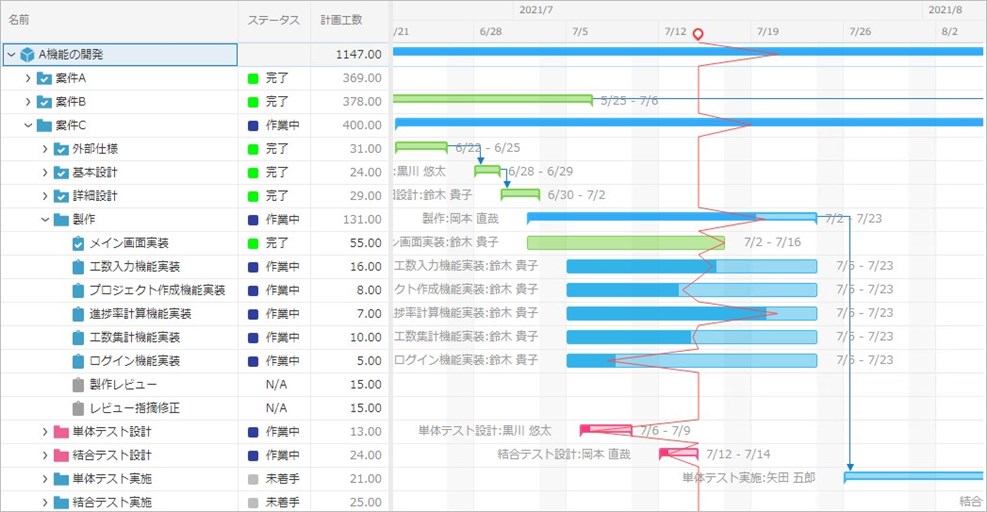Click the clipboard icon for 工数入力機能実装
Image resolution: width=987 pixels, height=512 pixels.
78,267
